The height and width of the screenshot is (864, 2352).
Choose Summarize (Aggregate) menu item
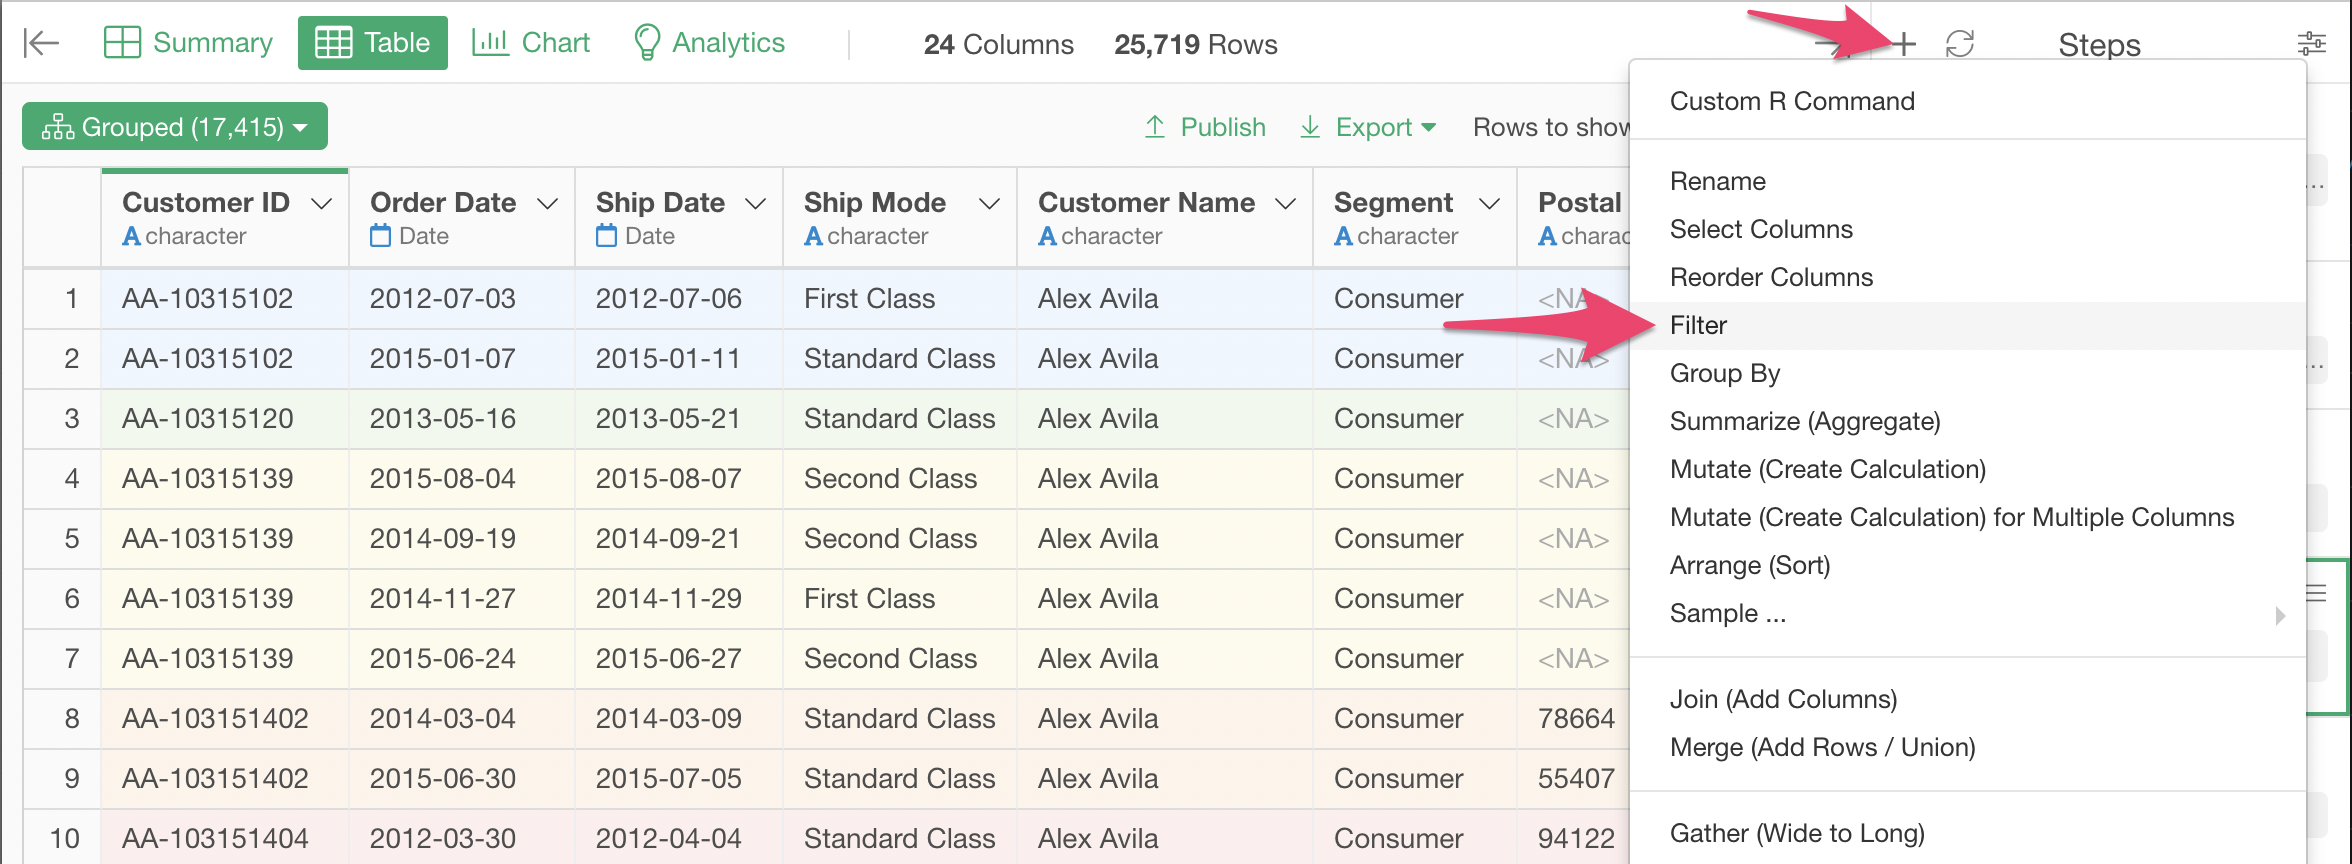(1967, 421)
